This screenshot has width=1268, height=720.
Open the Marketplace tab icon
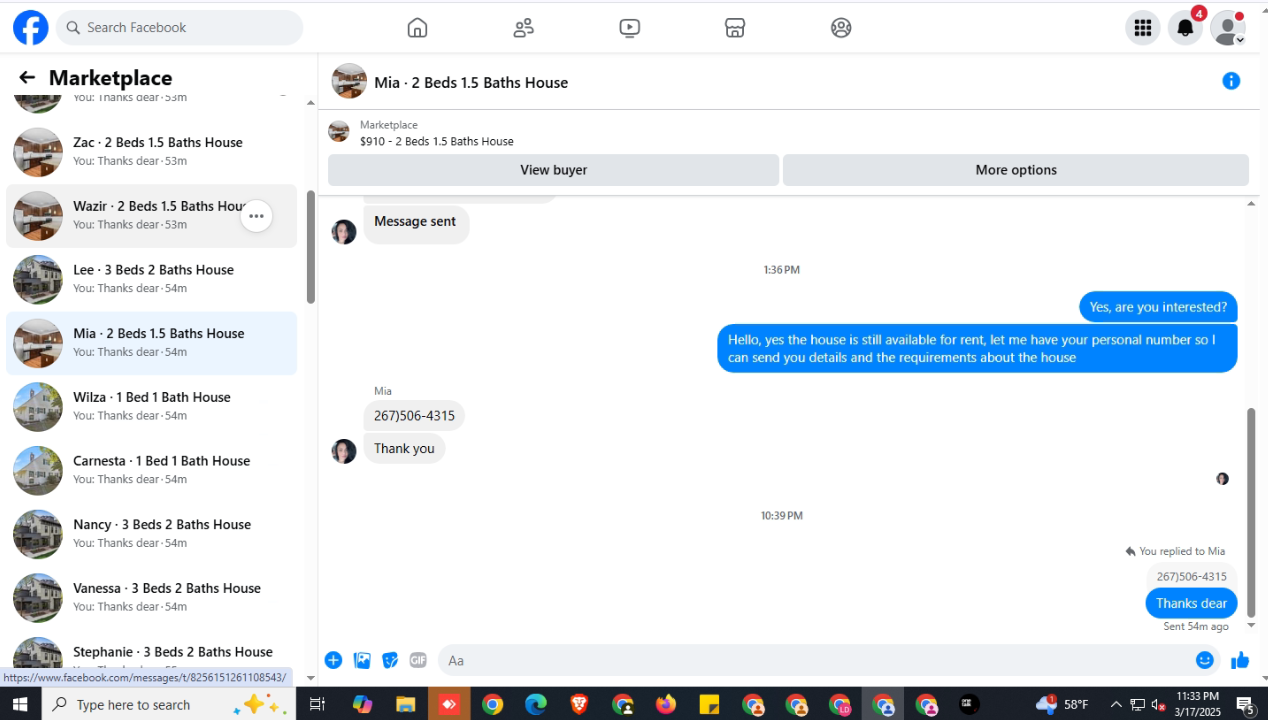735,28
